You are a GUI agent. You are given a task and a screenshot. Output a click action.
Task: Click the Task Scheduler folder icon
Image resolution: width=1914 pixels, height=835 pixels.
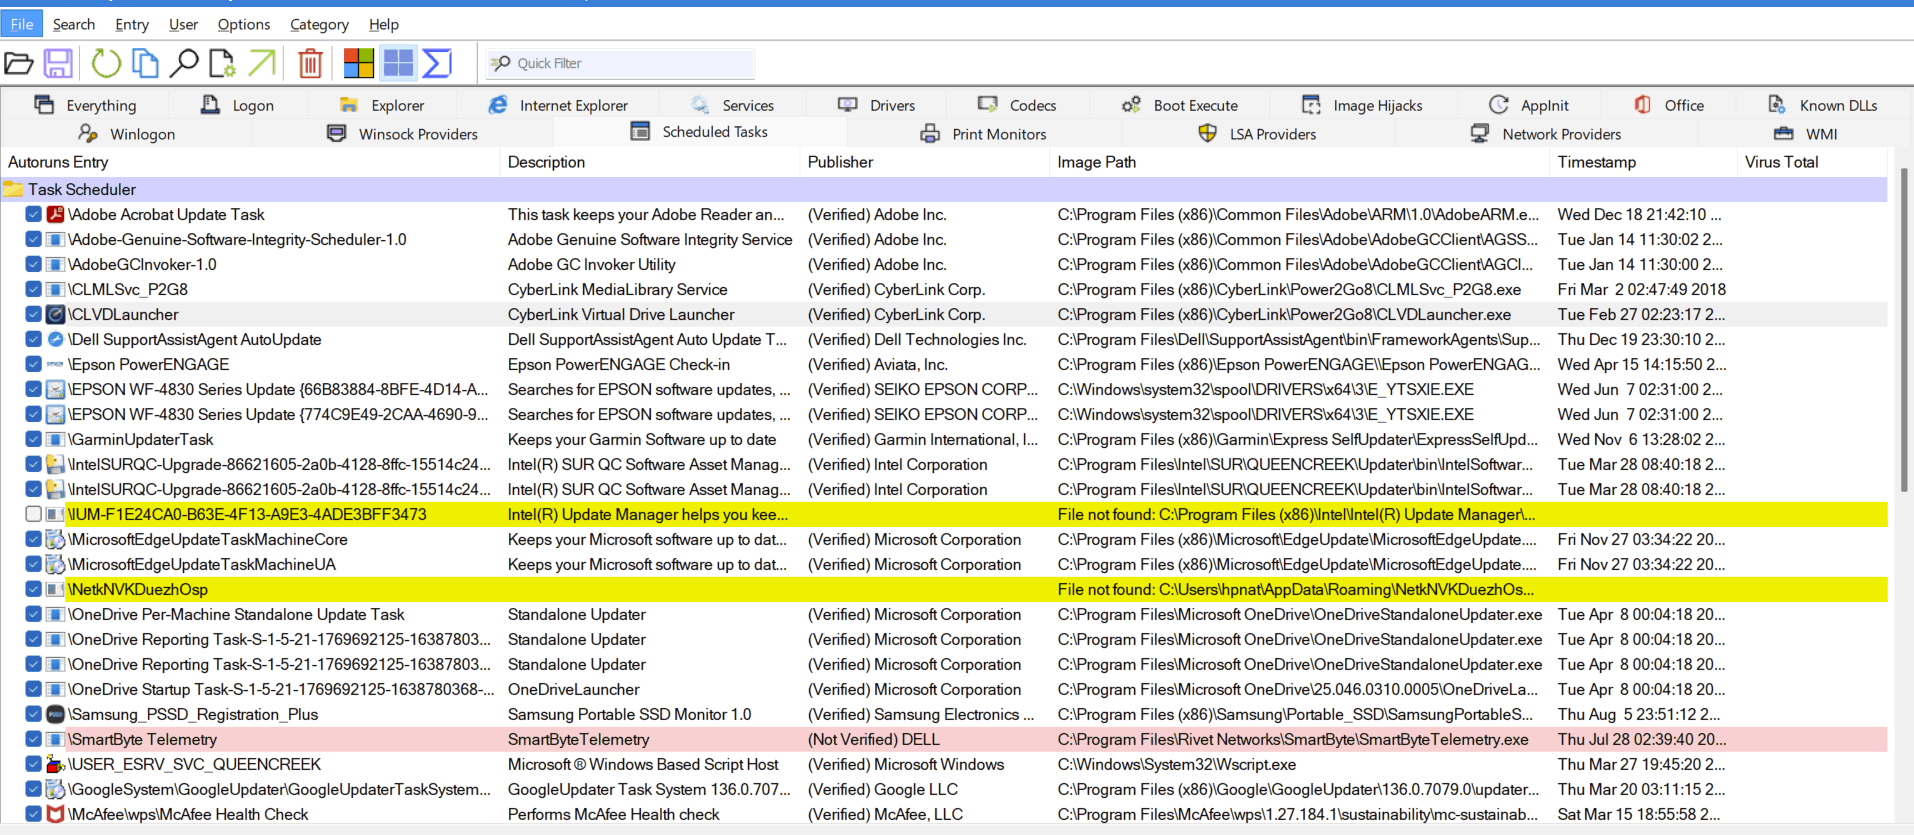[x=13, y=189]
